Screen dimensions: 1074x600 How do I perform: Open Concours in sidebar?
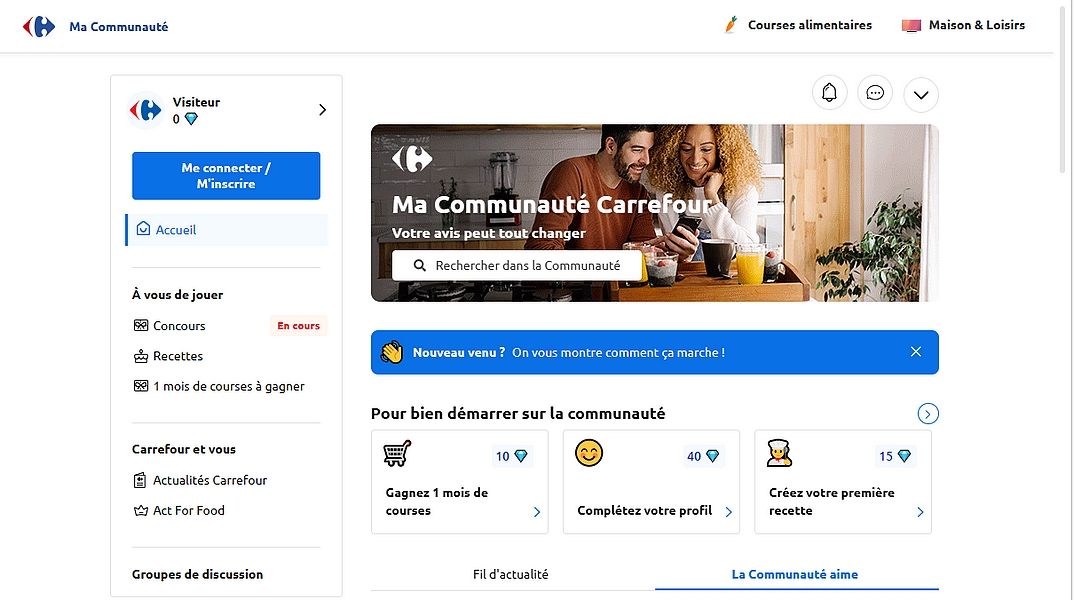pyautogui.click(x=179, y=326)
